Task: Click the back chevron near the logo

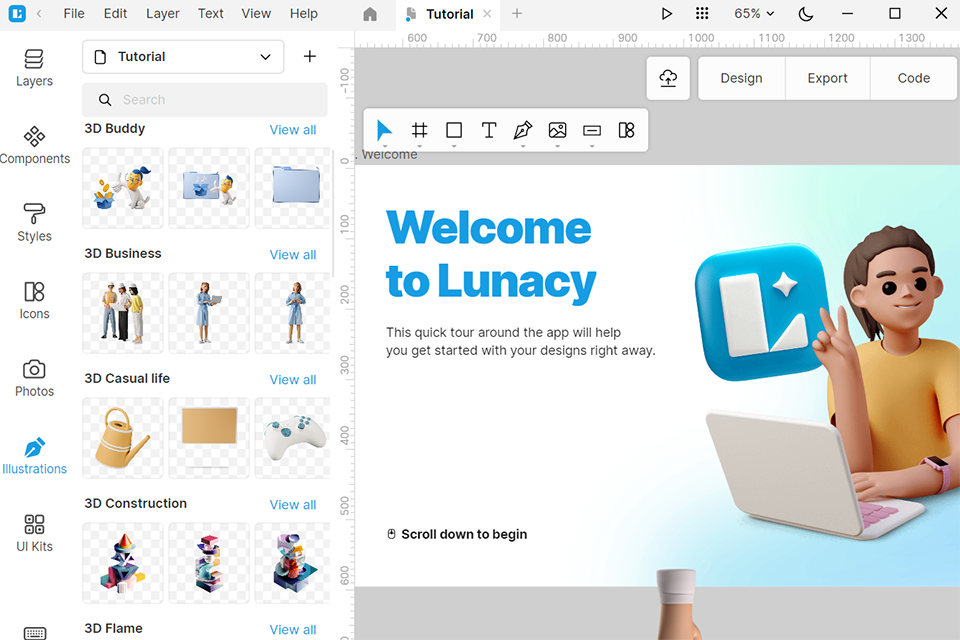Action: pyautogui.click(x=39, y=13)
